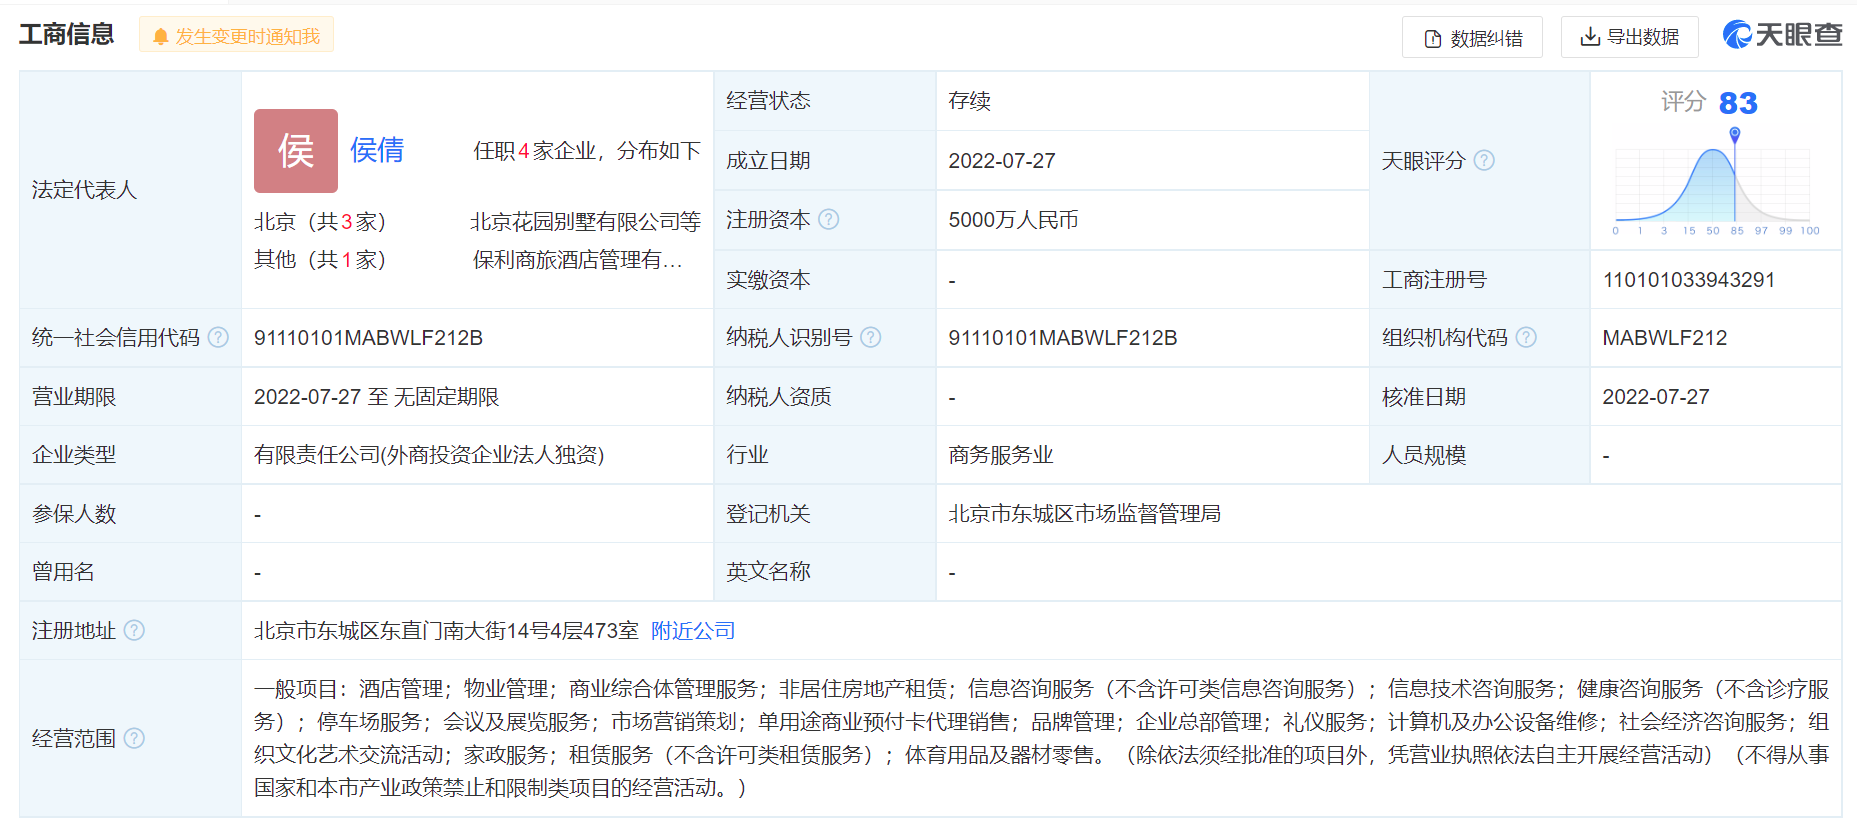Open 保利商旅酒店管理有… company link
This screenshot has width=1857, height=825.
tap(577, 260)
